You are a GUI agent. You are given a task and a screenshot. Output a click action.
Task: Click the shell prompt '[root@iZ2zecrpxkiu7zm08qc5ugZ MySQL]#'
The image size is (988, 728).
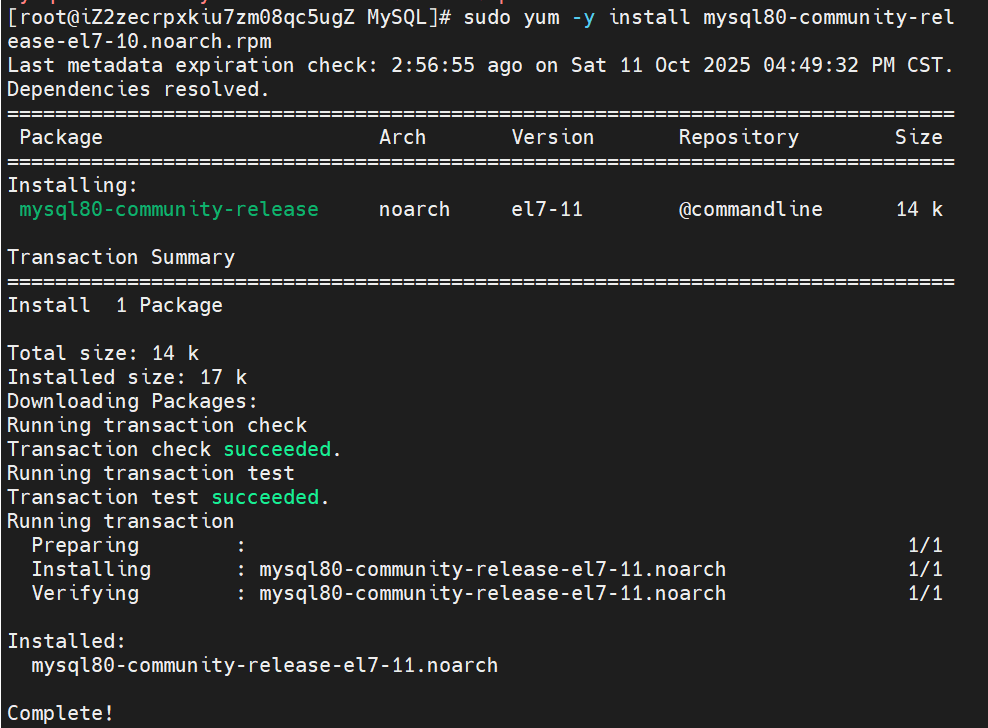pos(229,17)
